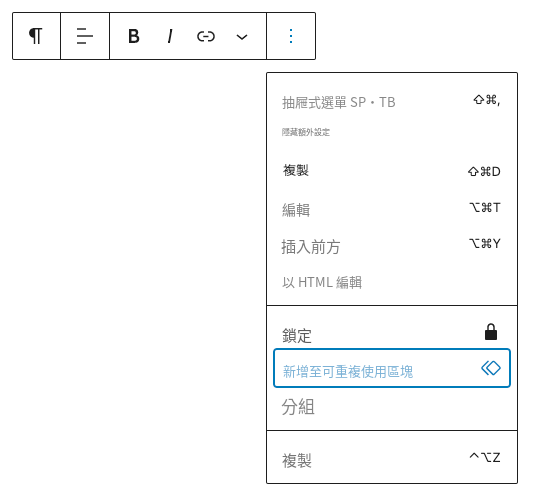Open the text alignment options
The width and height of the screenshot is (535, 501).
tap(85, 36)
